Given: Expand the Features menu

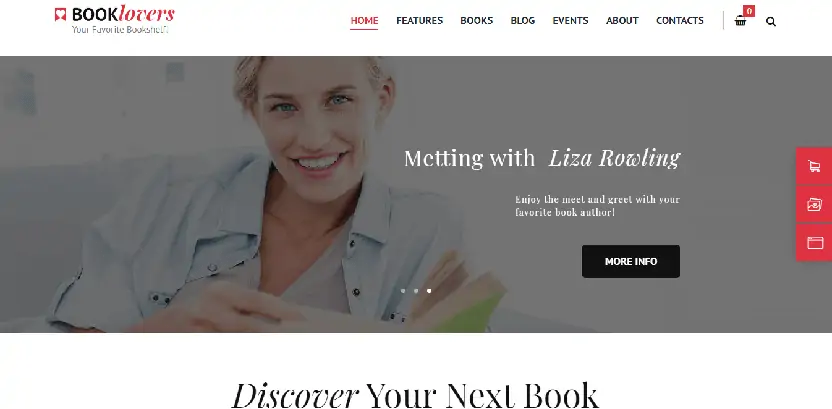Looking at the screenshot, I should (x=419, y=21).
